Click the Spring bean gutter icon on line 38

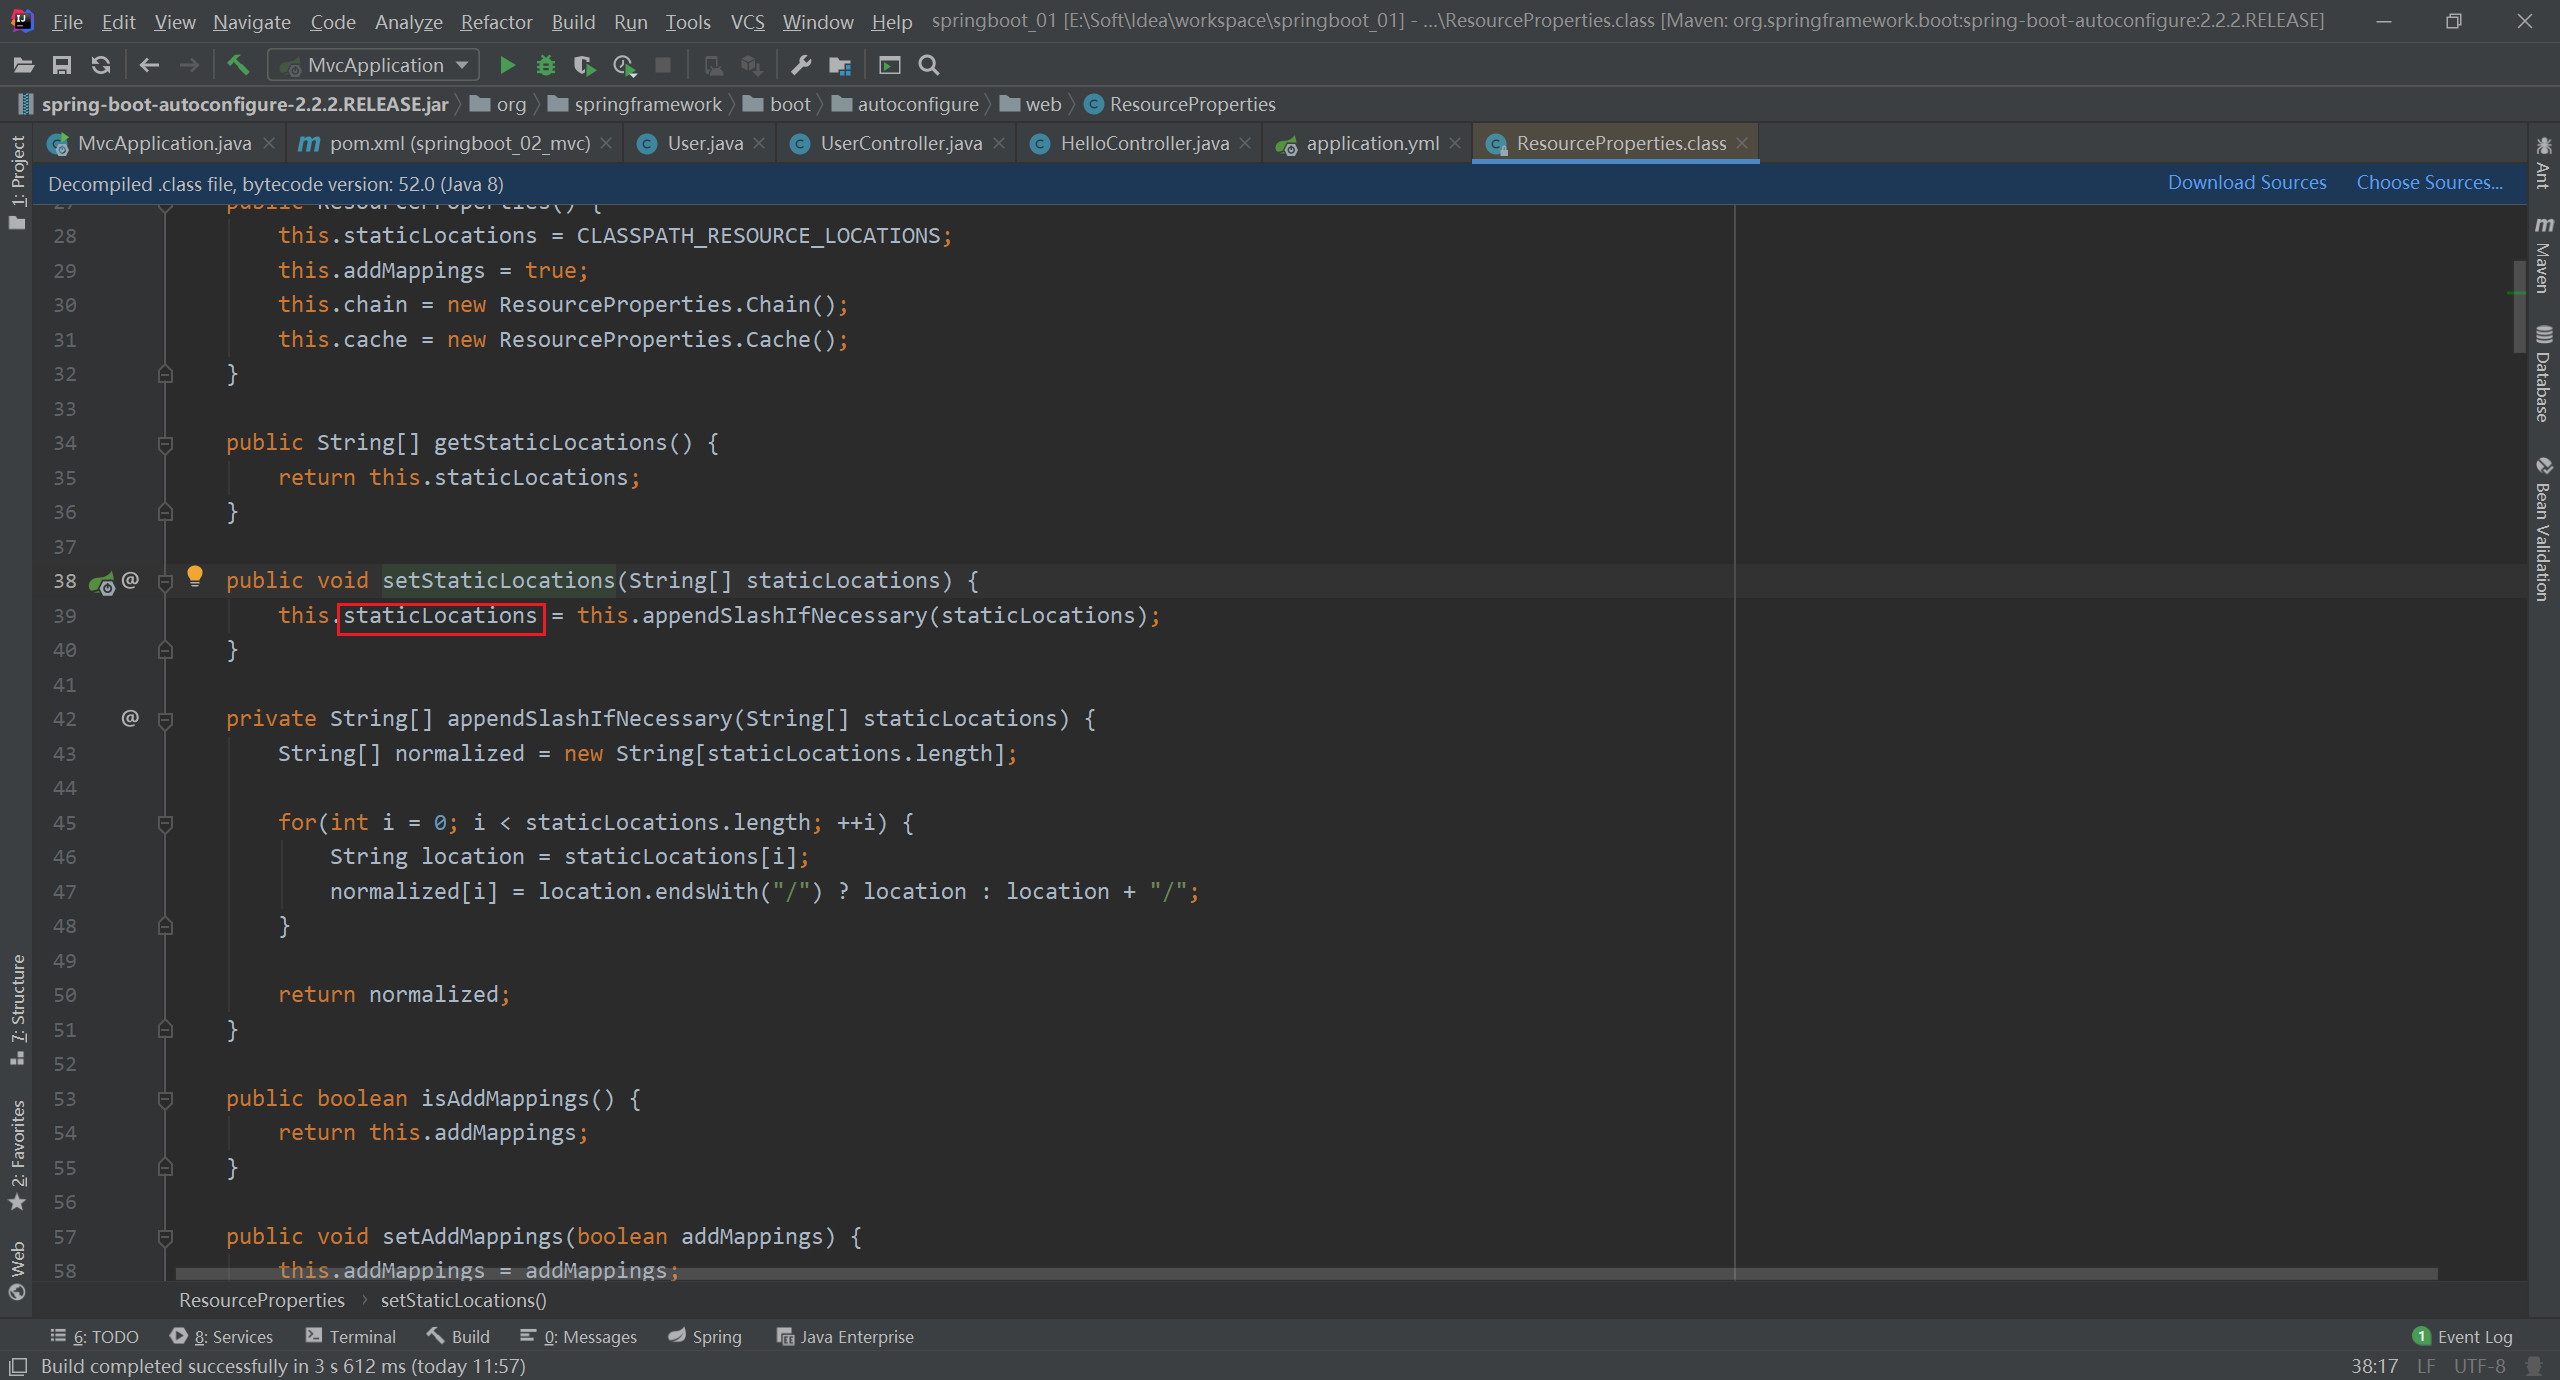(102, 582)
